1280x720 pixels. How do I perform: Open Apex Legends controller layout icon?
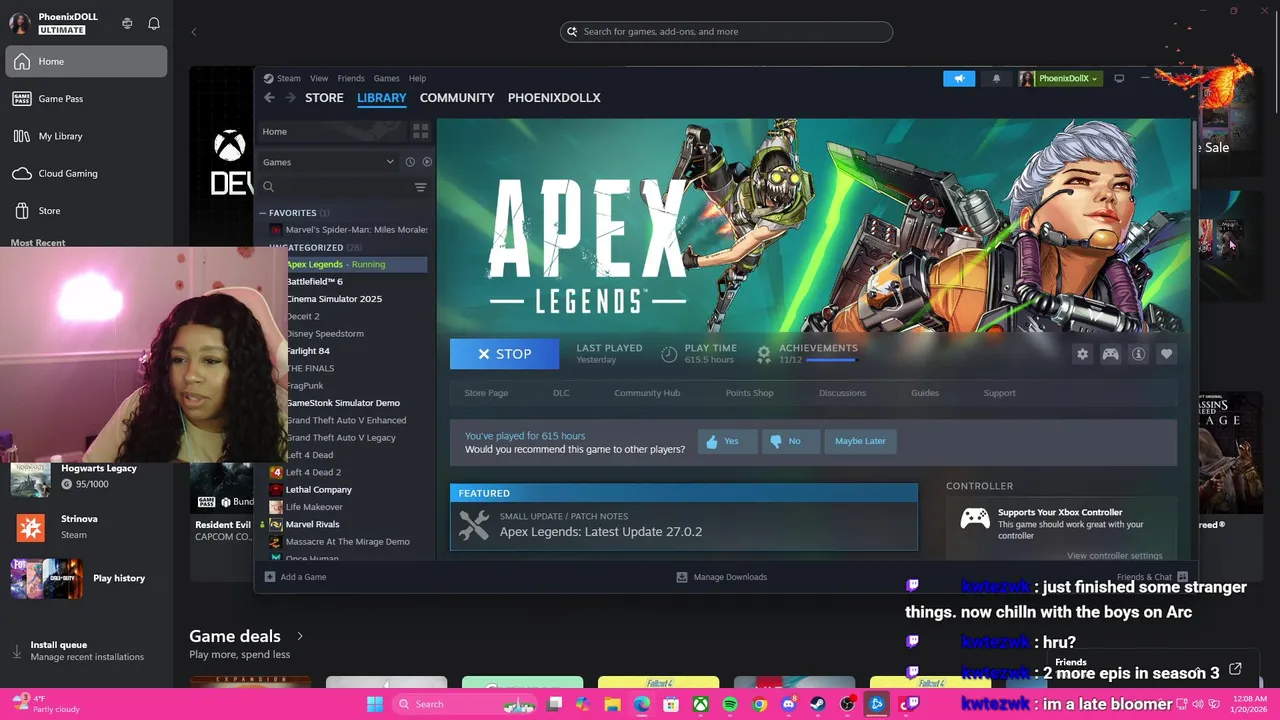(1110, 354)
